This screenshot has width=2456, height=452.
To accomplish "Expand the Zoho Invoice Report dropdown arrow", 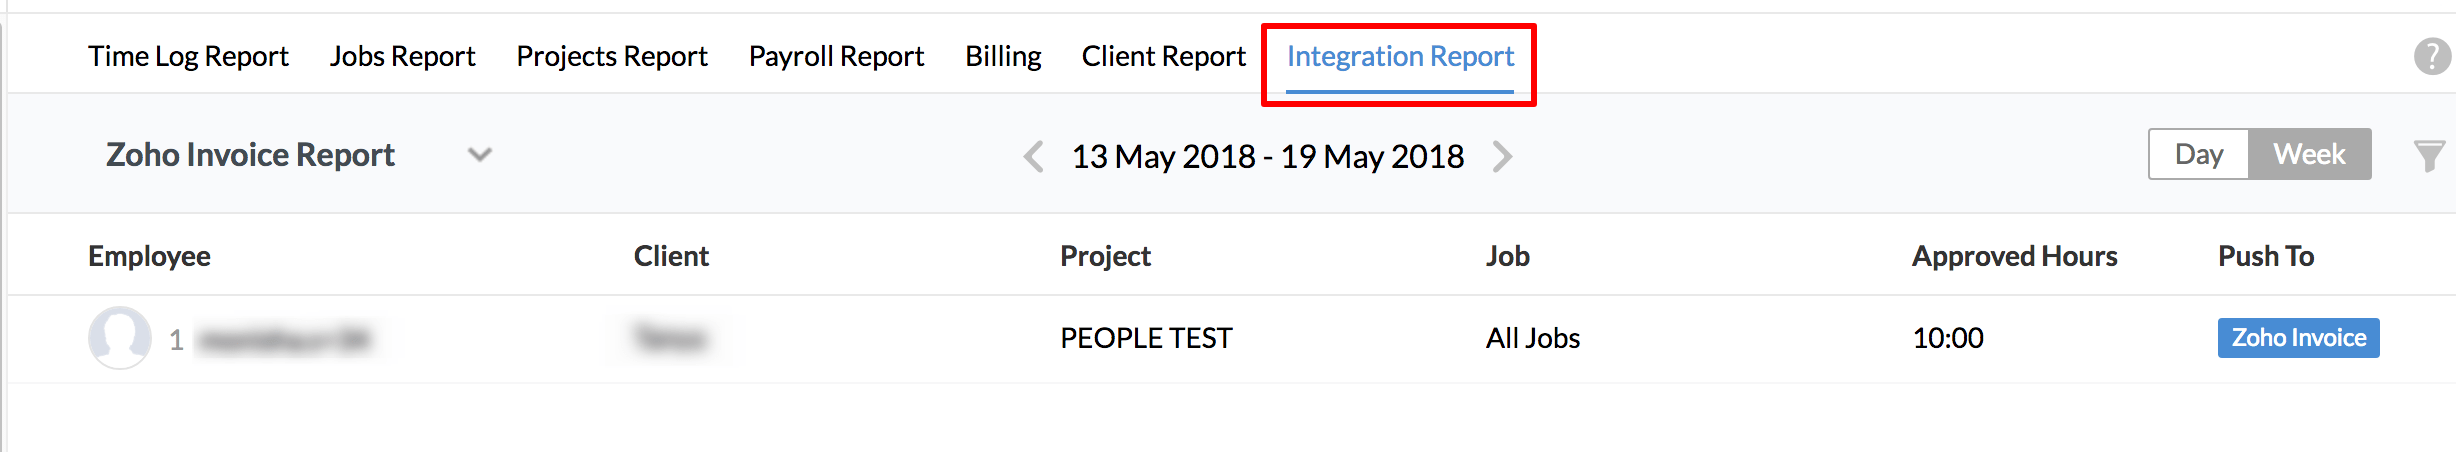I will 480,155.
